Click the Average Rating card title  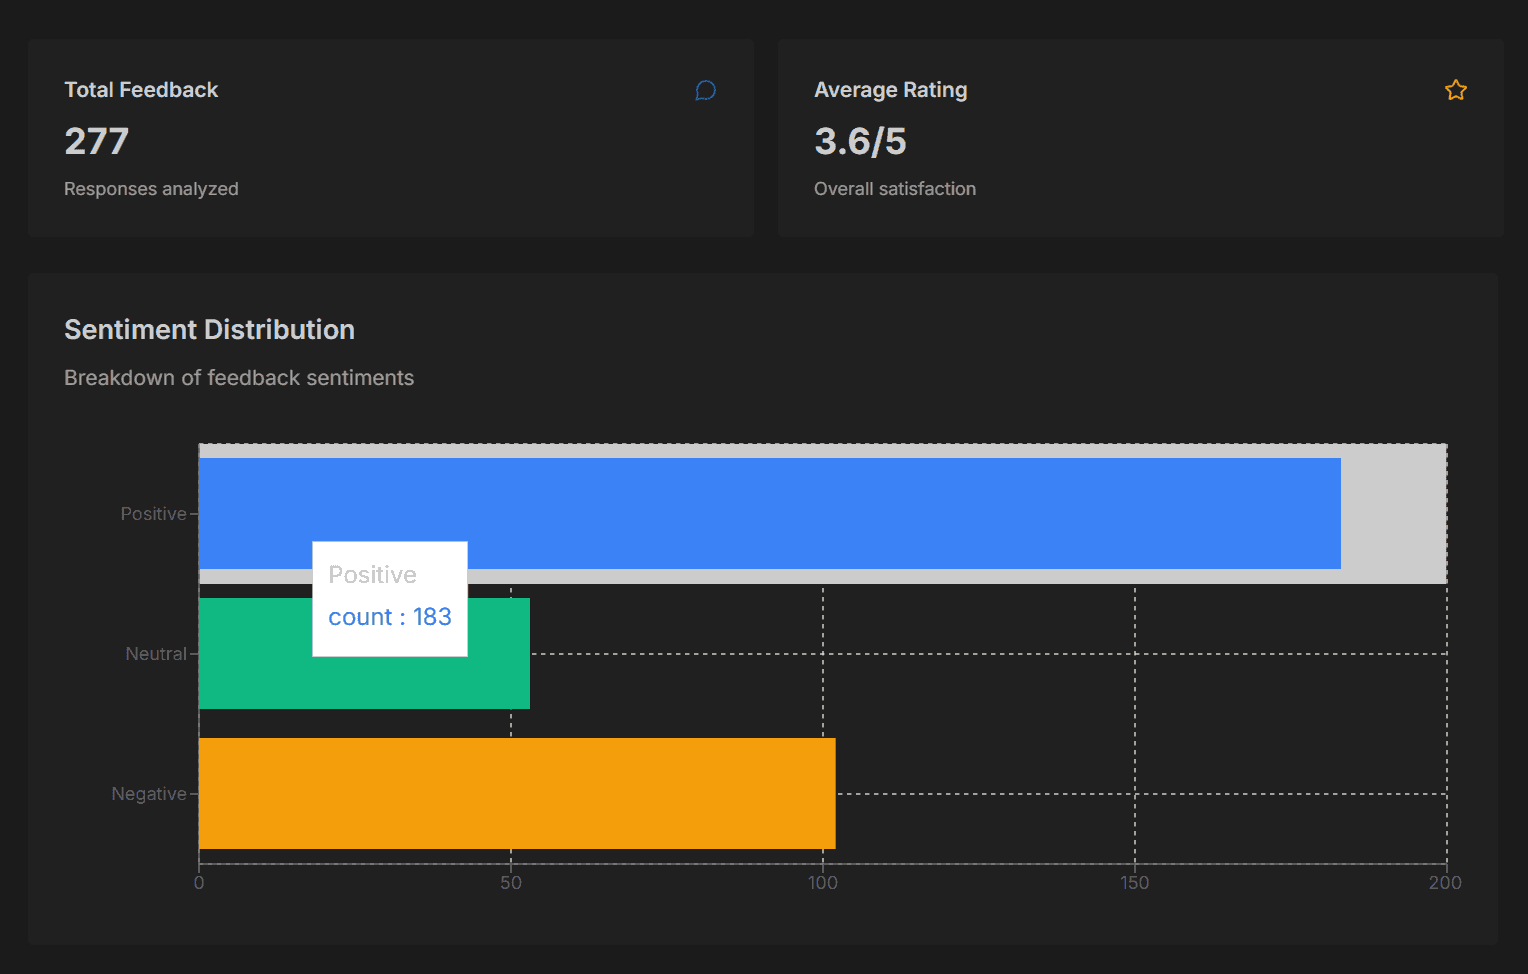[x=890, y=90]
